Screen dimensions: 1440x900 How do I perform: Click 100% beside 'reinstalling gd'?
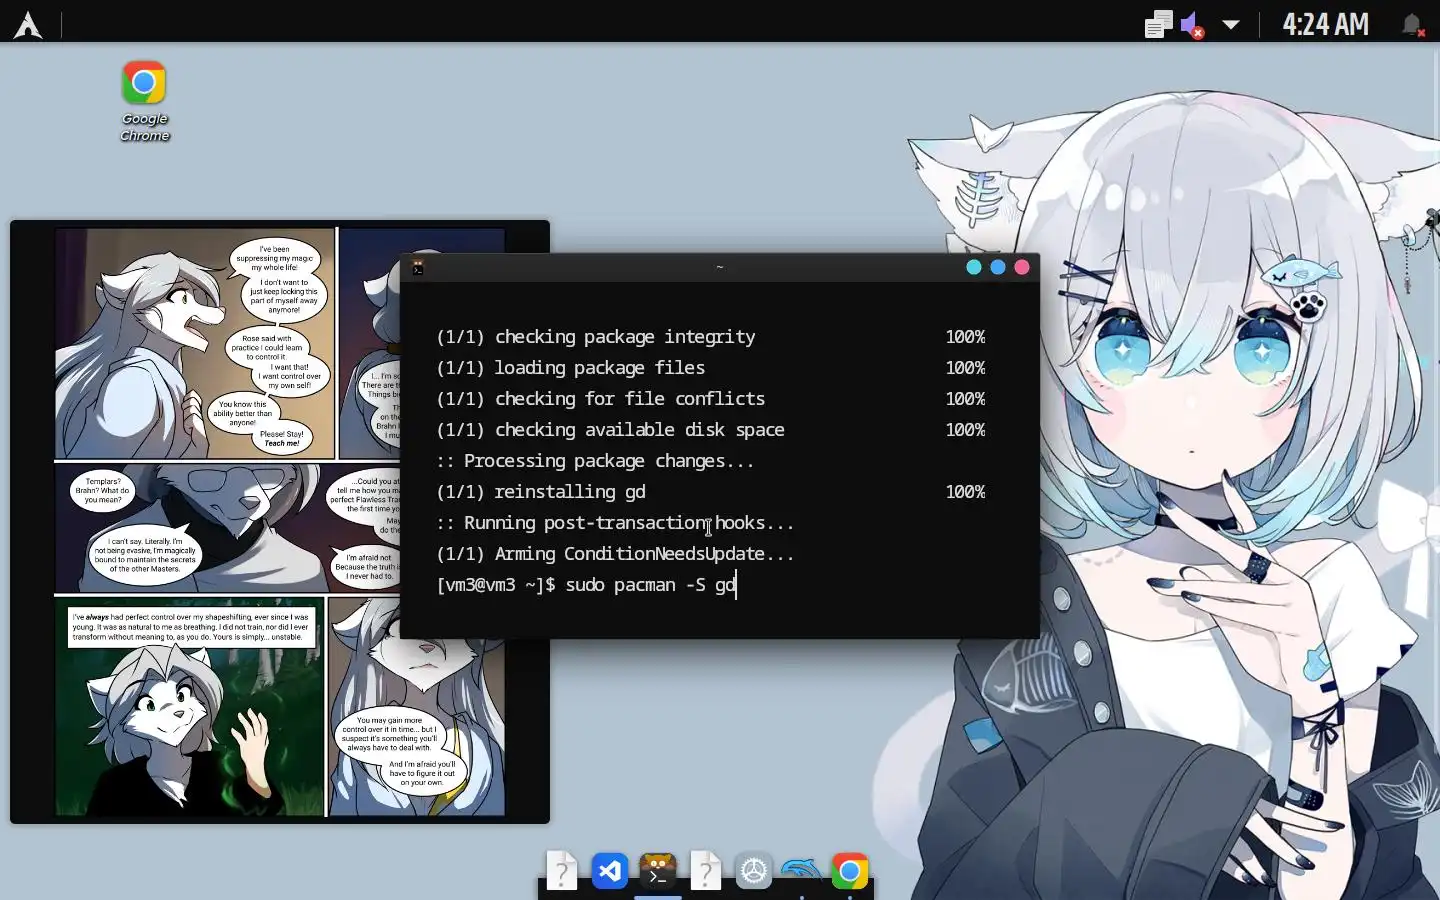click(x=965, y=492)
